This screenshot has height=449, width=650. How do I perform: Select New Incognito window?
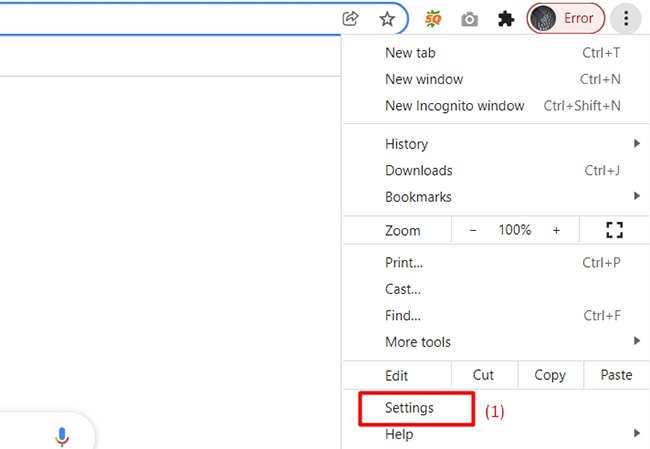(x=454, y=106)
